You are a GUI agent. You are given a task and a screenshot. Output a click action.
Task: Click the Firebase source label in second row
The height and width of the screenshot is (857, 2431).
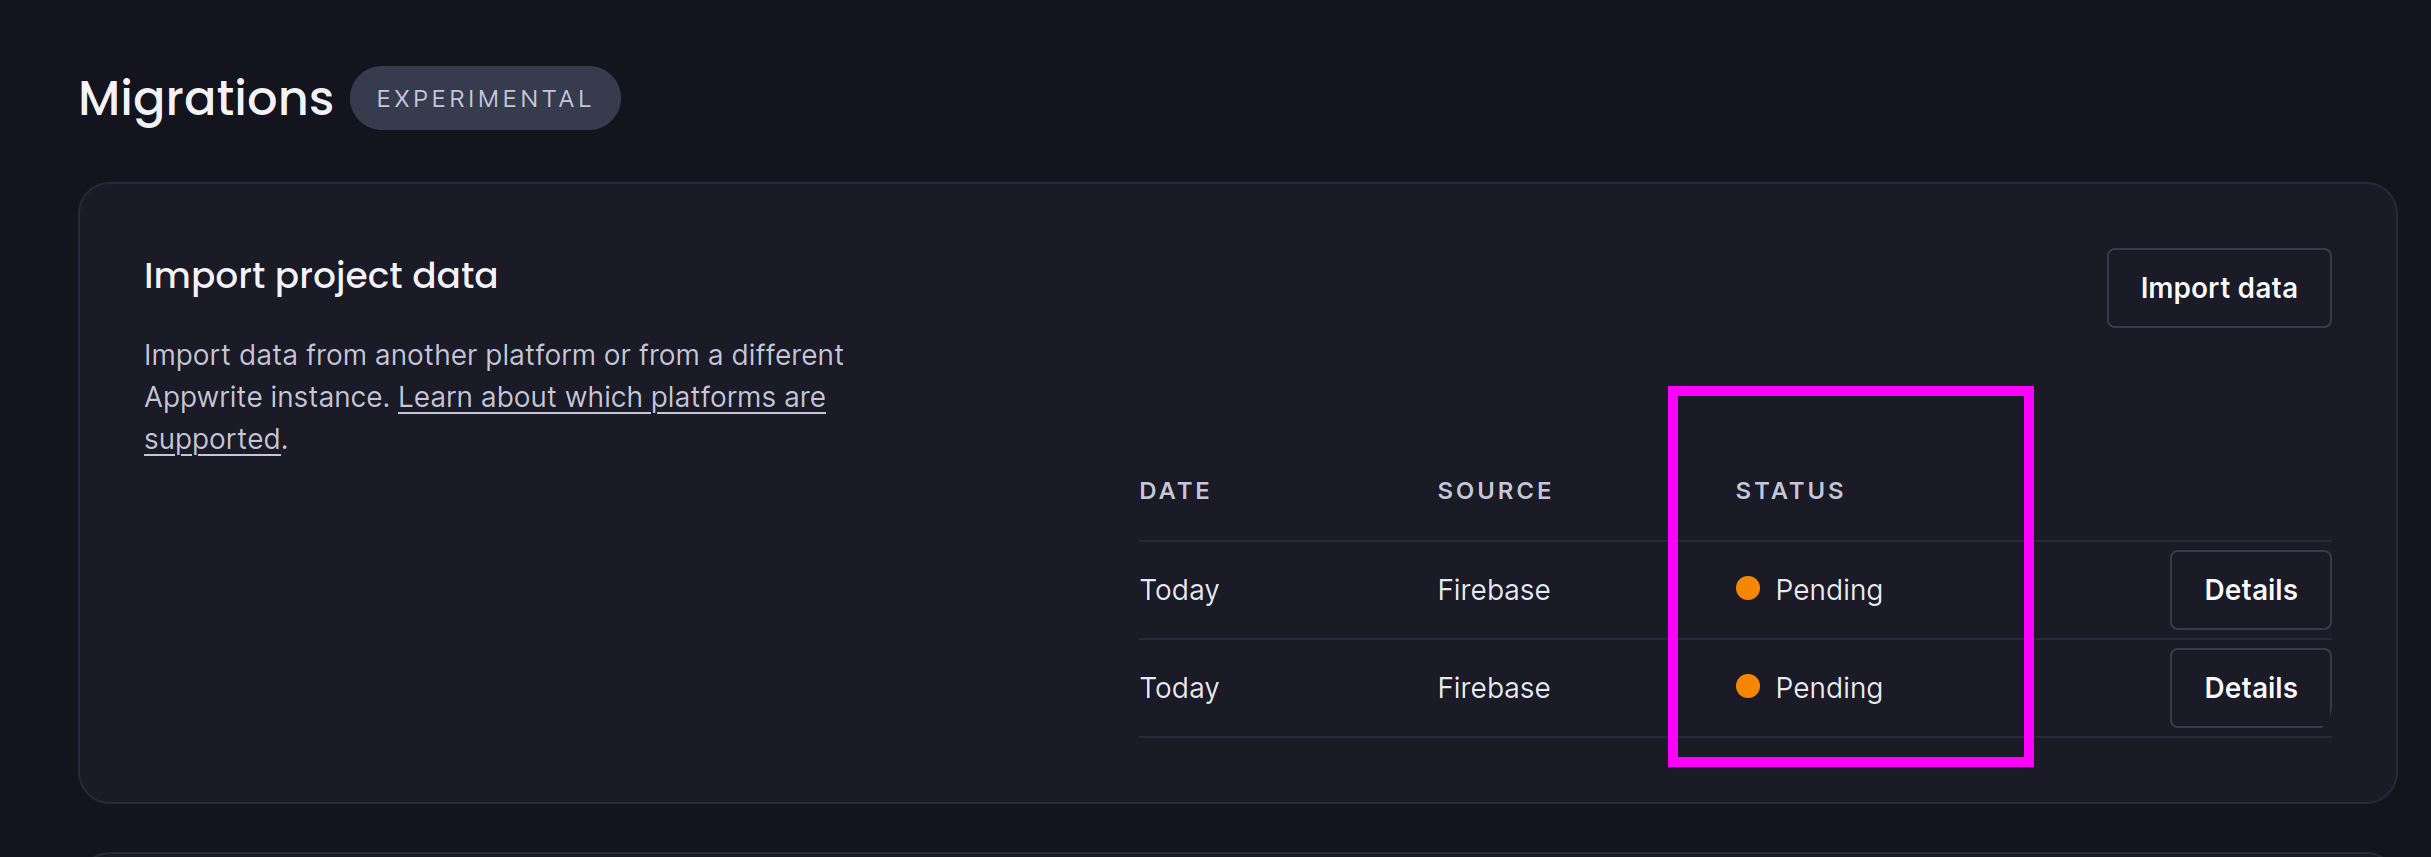(1492, 687)
